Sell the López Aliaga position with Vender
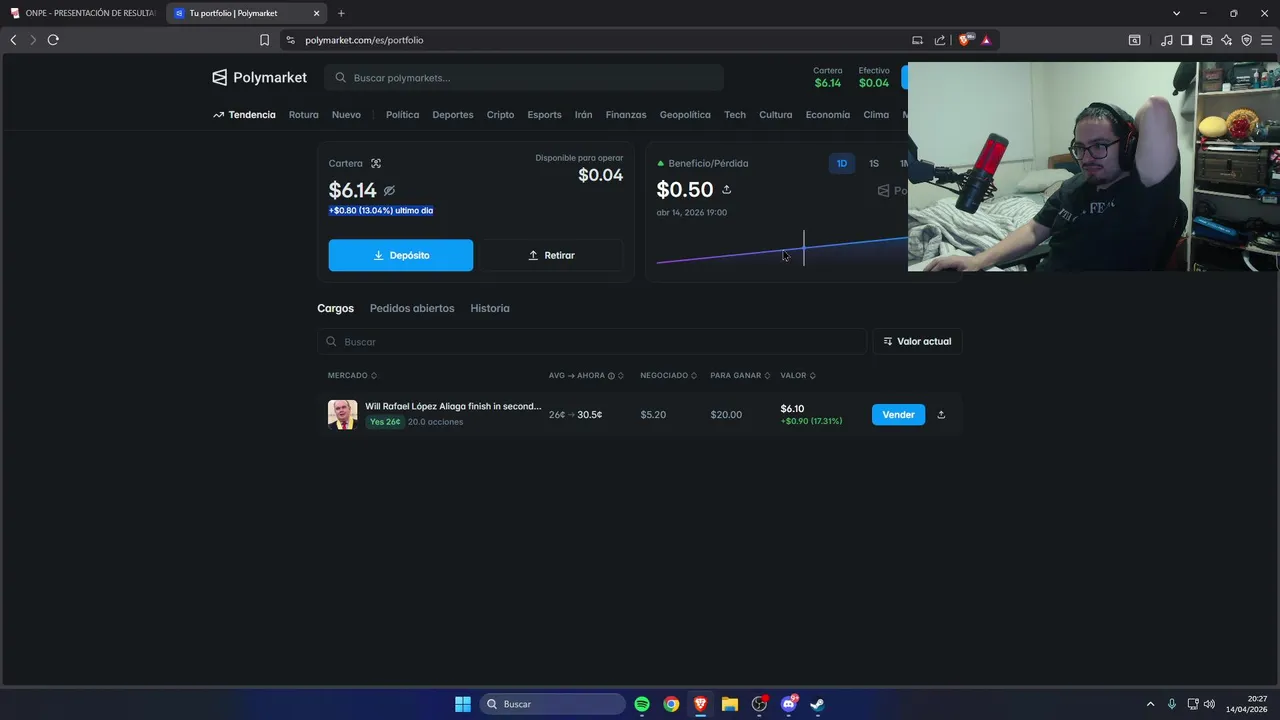1280x720 pixels. pyautogui.click(x=898, y=414)
